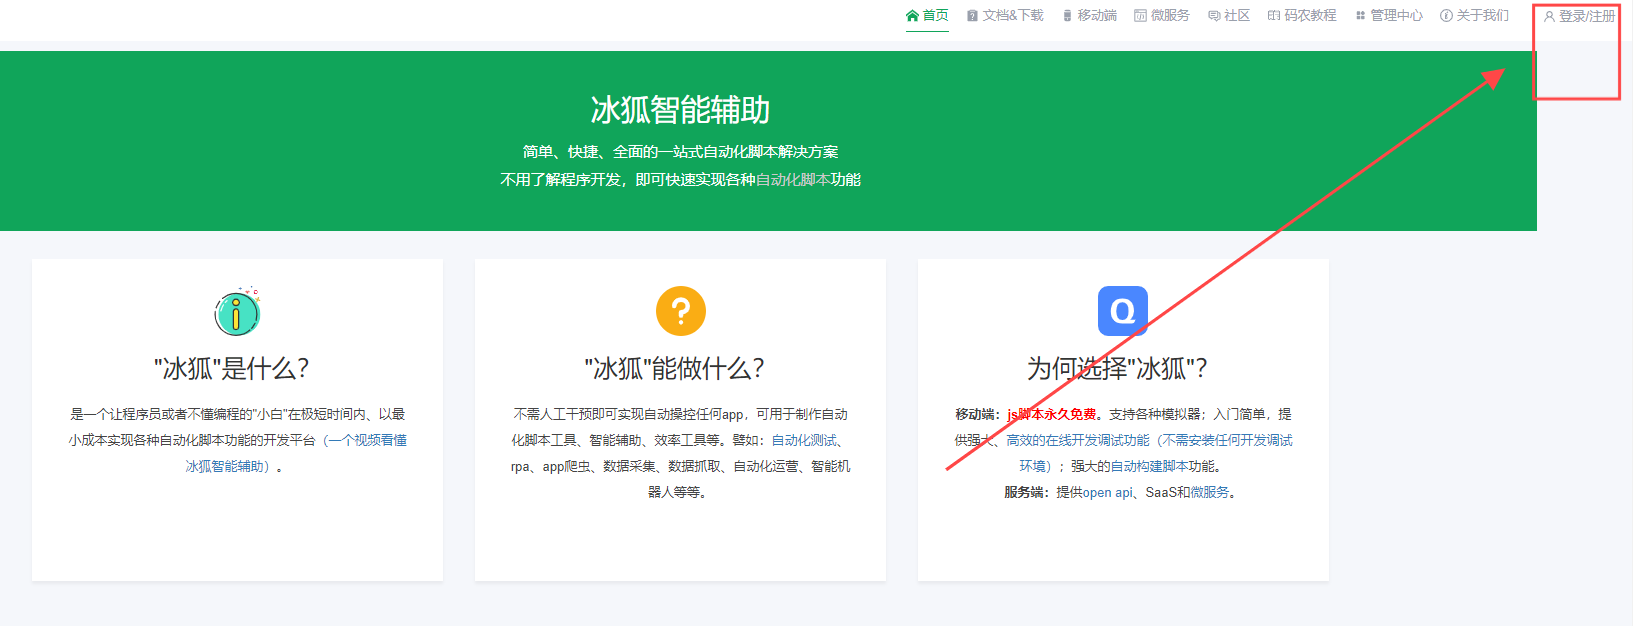Follow the 自动化测试 link
The width and height of the screenshot is (1633, 626).
pos(804,440)
